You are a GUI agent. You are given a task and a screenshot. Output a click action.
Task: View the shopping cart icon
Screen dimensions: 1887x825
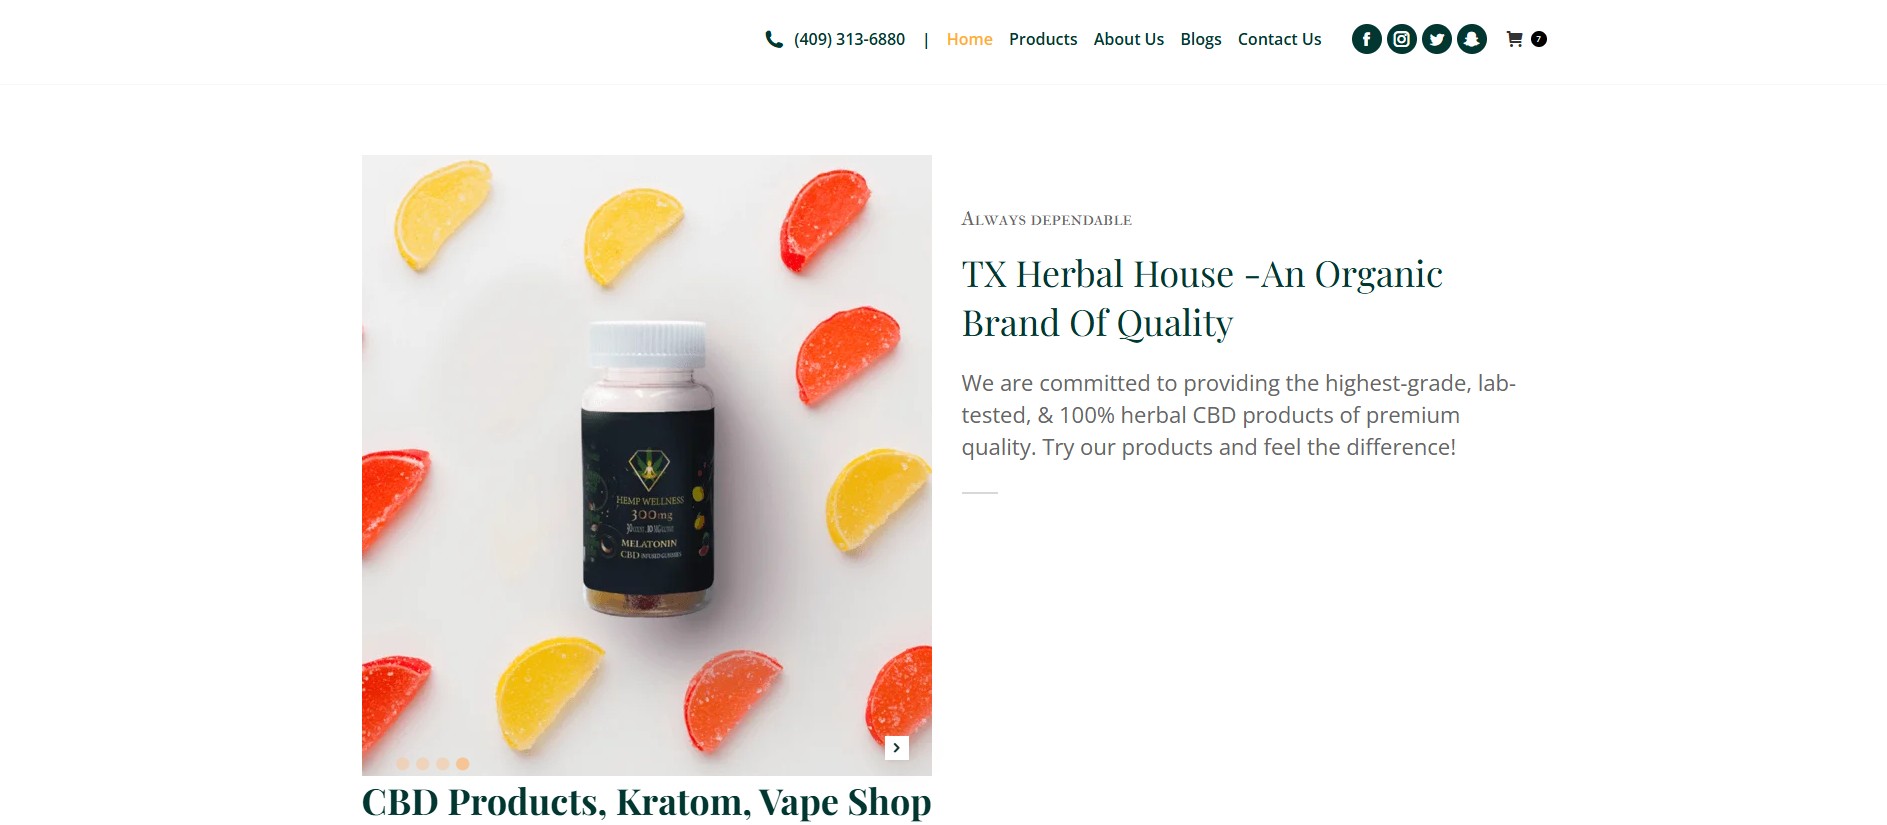point(1514,39)
